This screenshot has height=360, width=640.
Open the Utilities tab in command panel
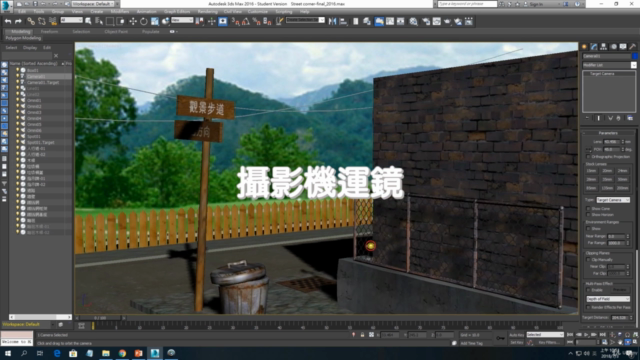(x=632, y=47)
